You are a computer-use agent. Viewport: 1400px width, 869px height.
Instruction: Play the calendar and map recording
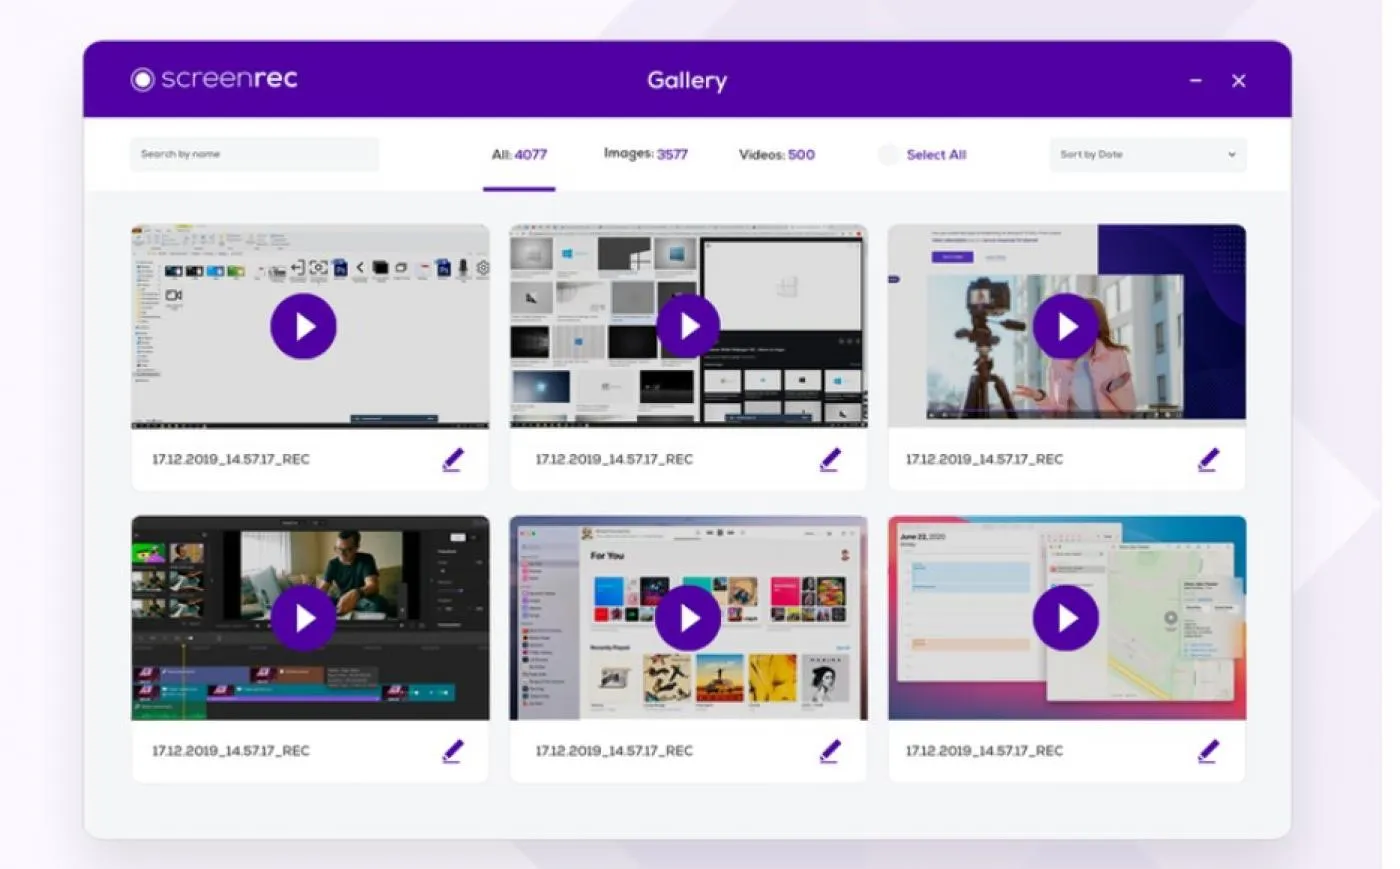point(1066,618)
